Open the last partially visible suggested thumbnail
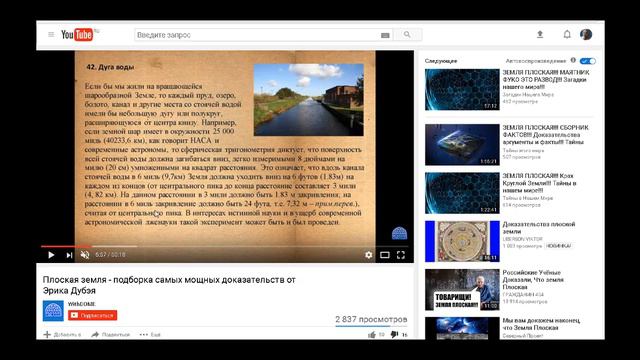The image size is (640, 360). (462, 328)
